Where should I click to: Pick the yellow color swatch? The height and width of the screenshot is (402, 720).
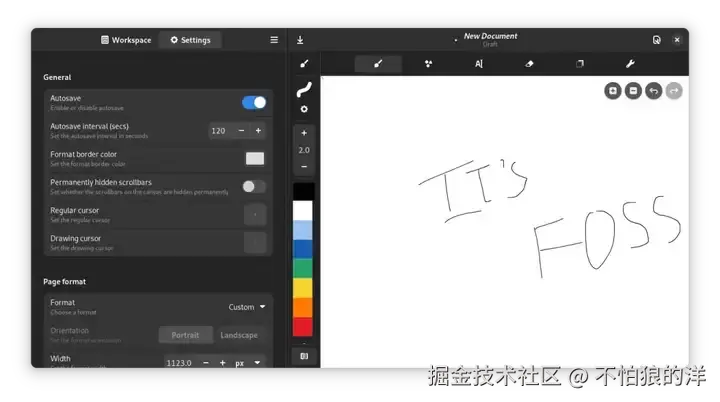click(x=303, y=288)
